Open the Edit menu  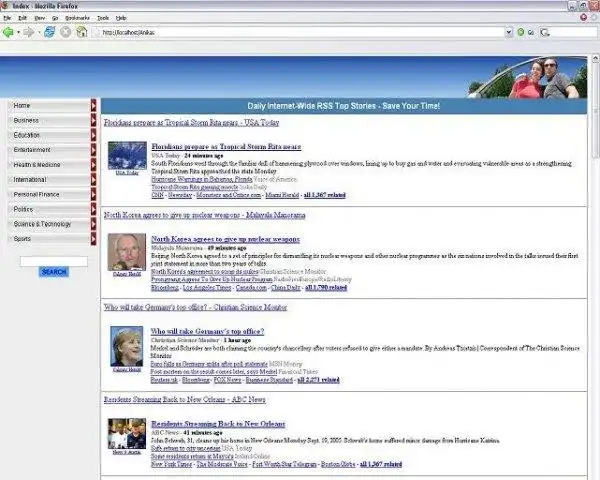tap(23, 18)
